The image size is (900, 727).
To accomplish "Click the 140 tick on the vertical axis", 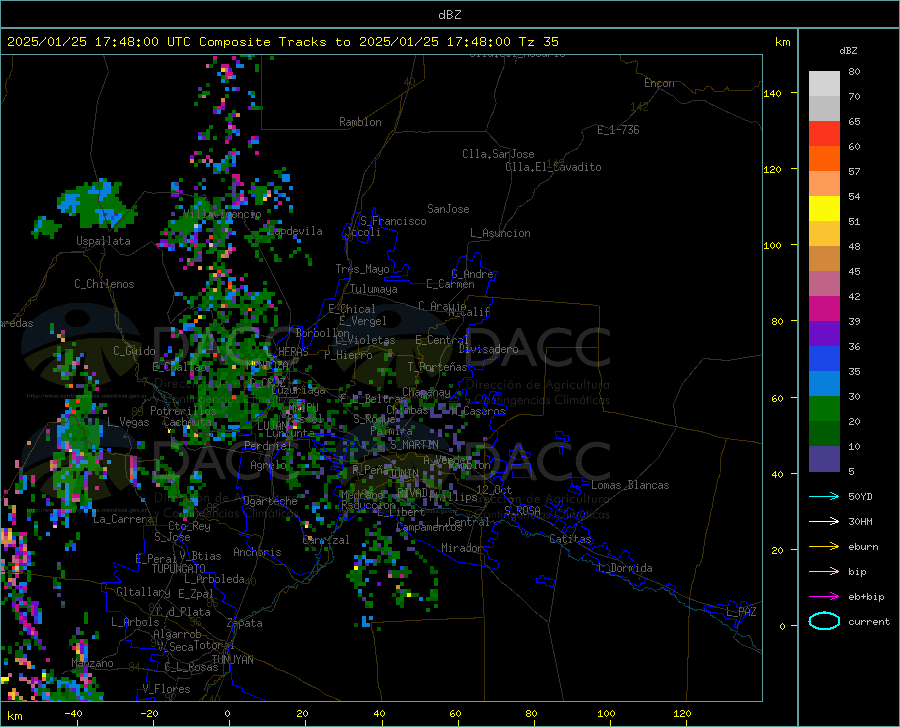I will pyautogui.click(x=772, y=93).
